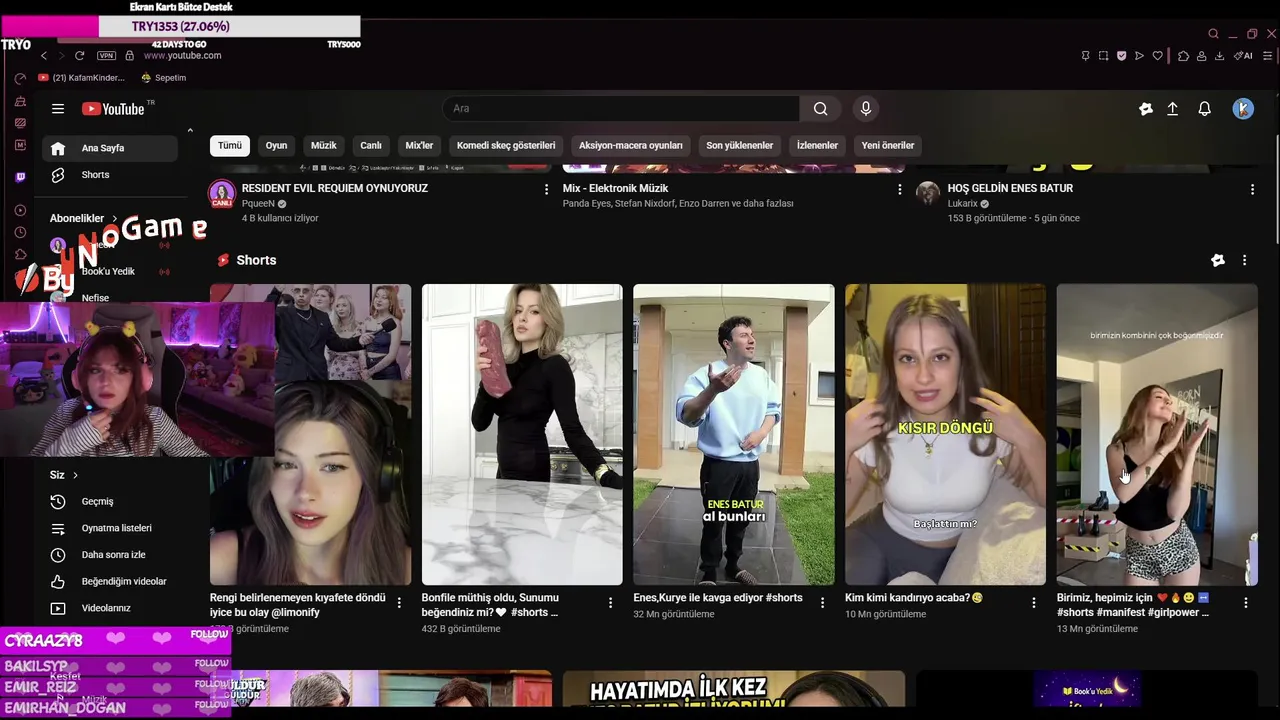Open the browser tab search magnifier
Screen dimensions: 1280x720
[1214, 34]
